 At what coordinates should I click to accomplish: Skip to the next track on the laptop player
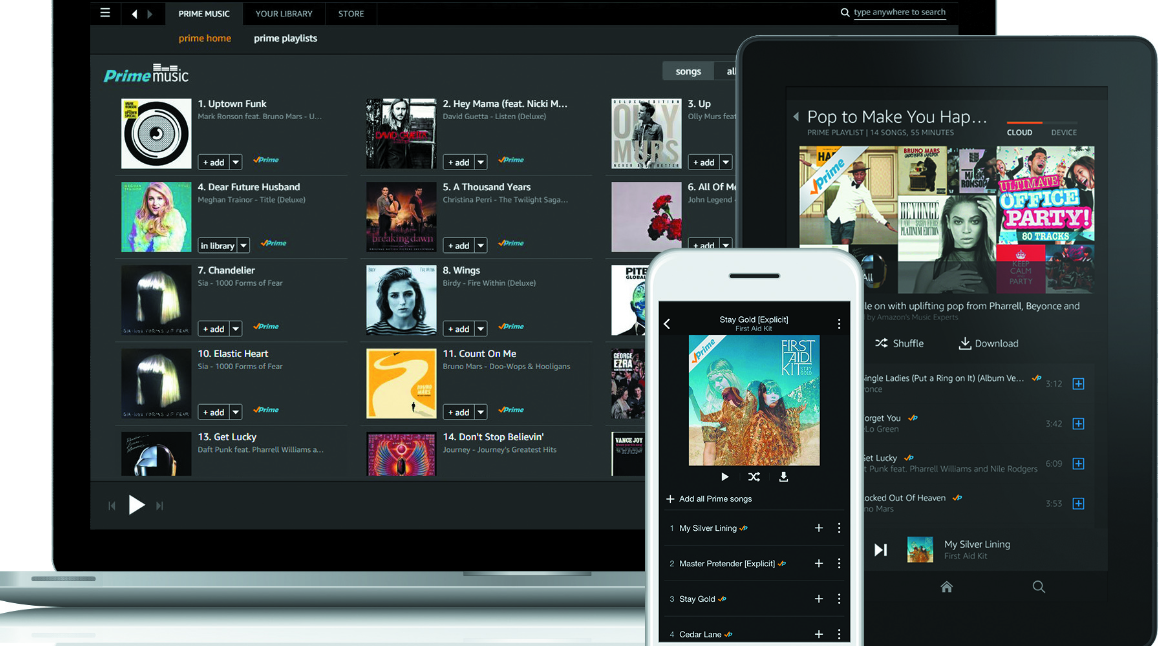(x=160, y=506)
